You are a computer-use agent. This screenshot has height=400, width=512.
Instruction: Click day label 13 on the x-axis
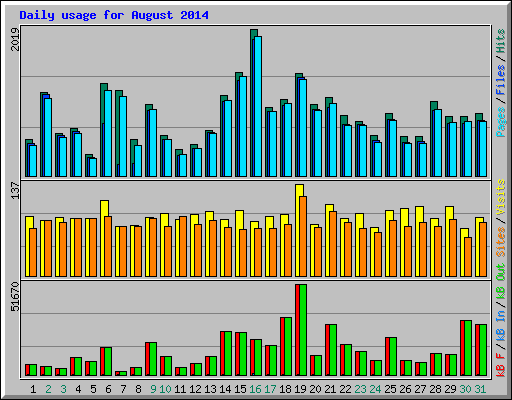[210, 389]
